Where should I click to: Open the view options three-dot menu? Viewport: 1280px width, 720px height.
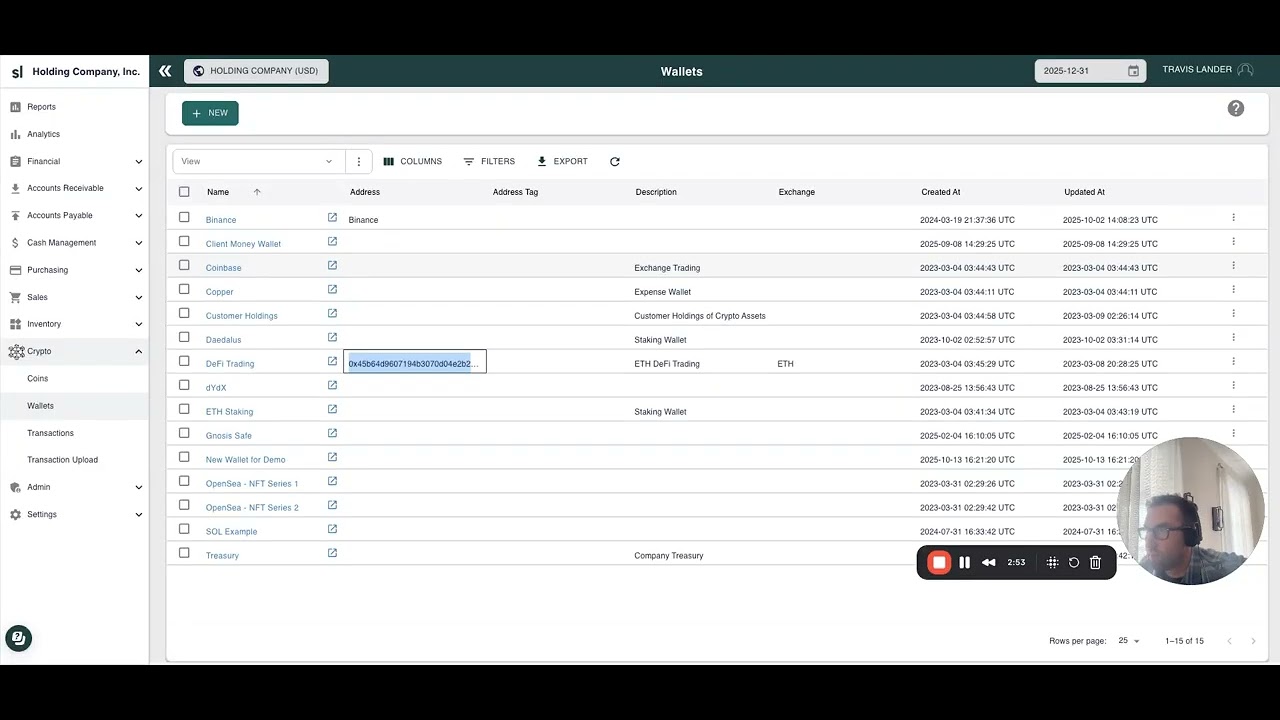(359, 161)
